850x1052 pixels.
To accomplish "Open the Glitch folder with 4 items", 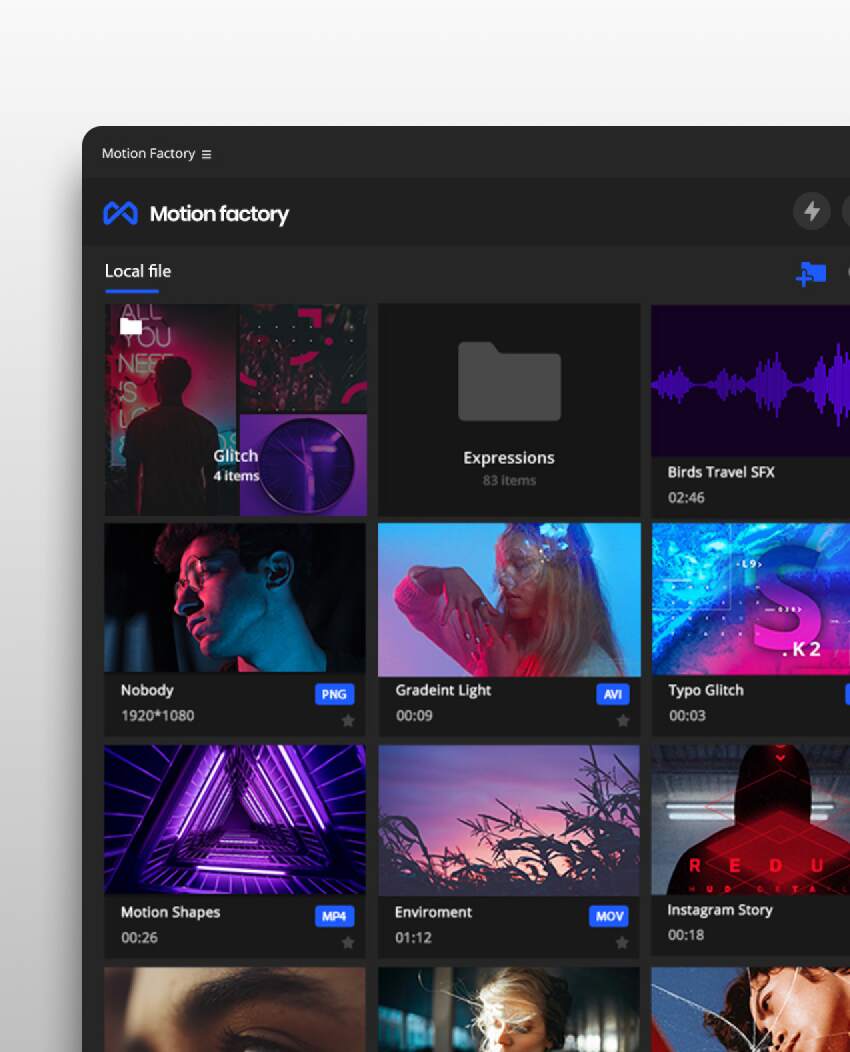I will (235, 410).
